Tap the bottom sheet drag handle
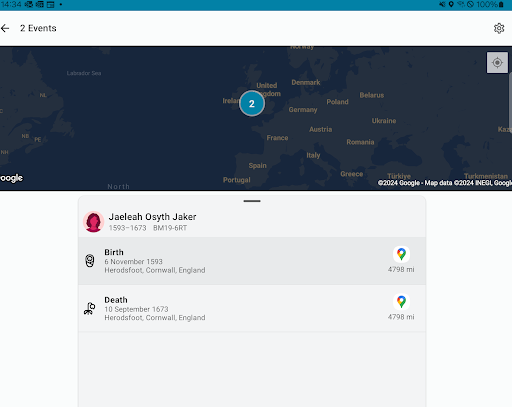This screenshot has height=407, width=512. tap(252, 201)
